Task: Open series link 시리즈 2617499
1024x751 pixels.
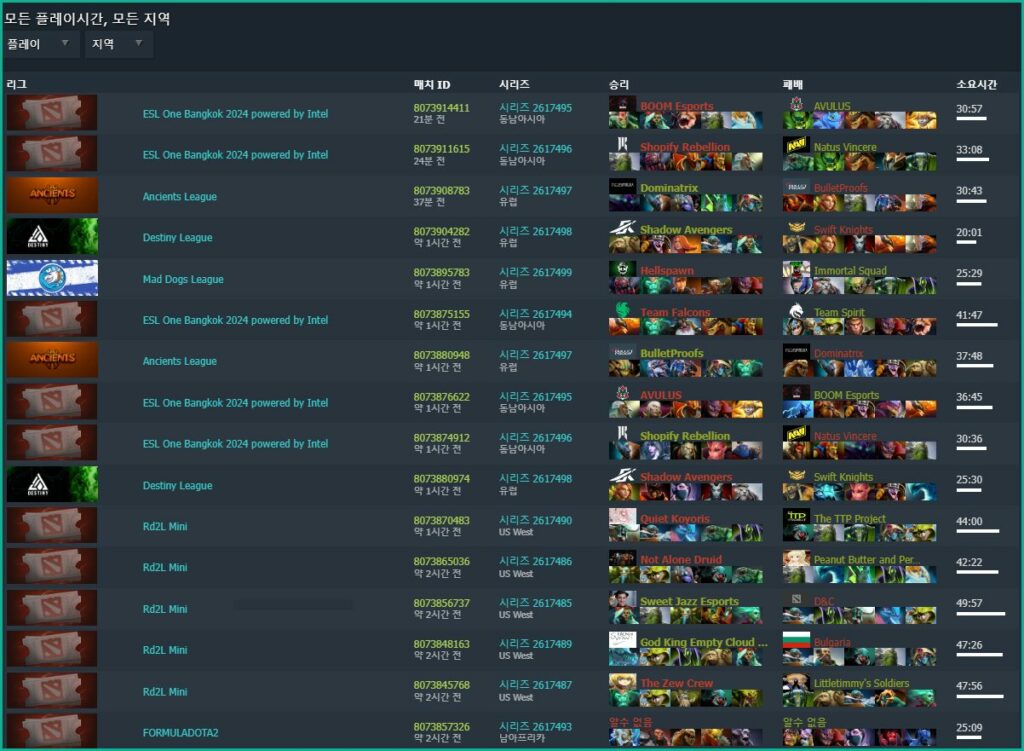Action: pyautogui.click(x=536, y=272)
